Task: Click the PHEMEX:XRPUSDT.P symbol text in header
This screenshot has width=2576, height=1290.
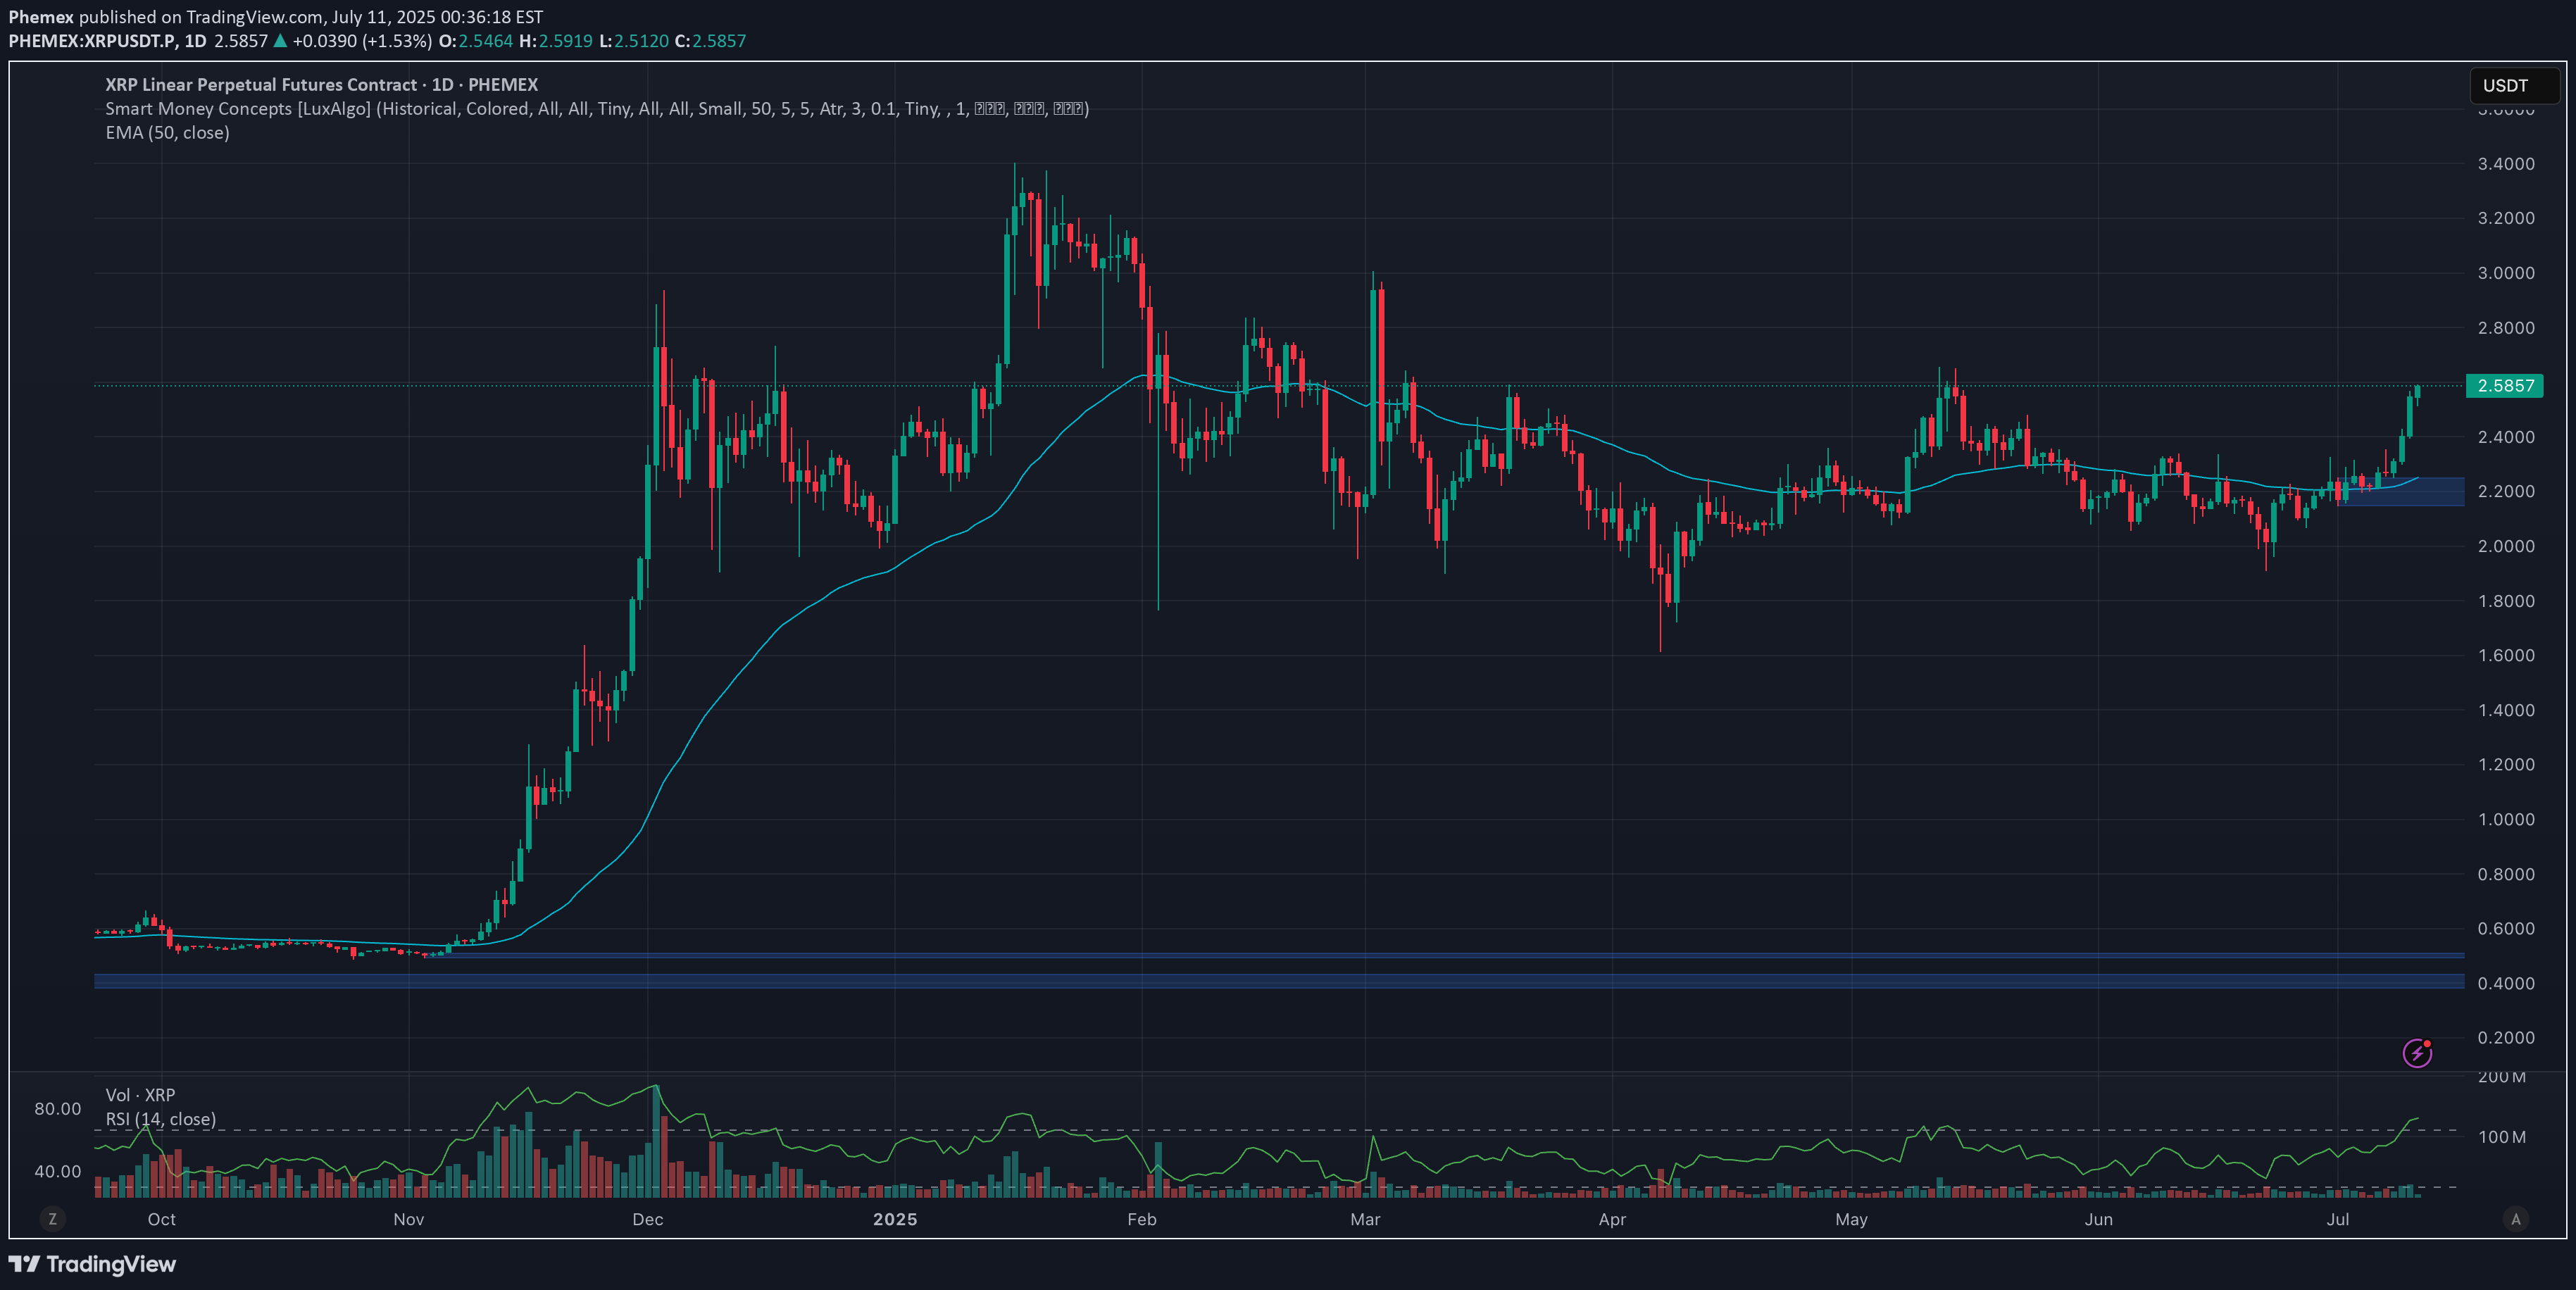Action: 92,41
